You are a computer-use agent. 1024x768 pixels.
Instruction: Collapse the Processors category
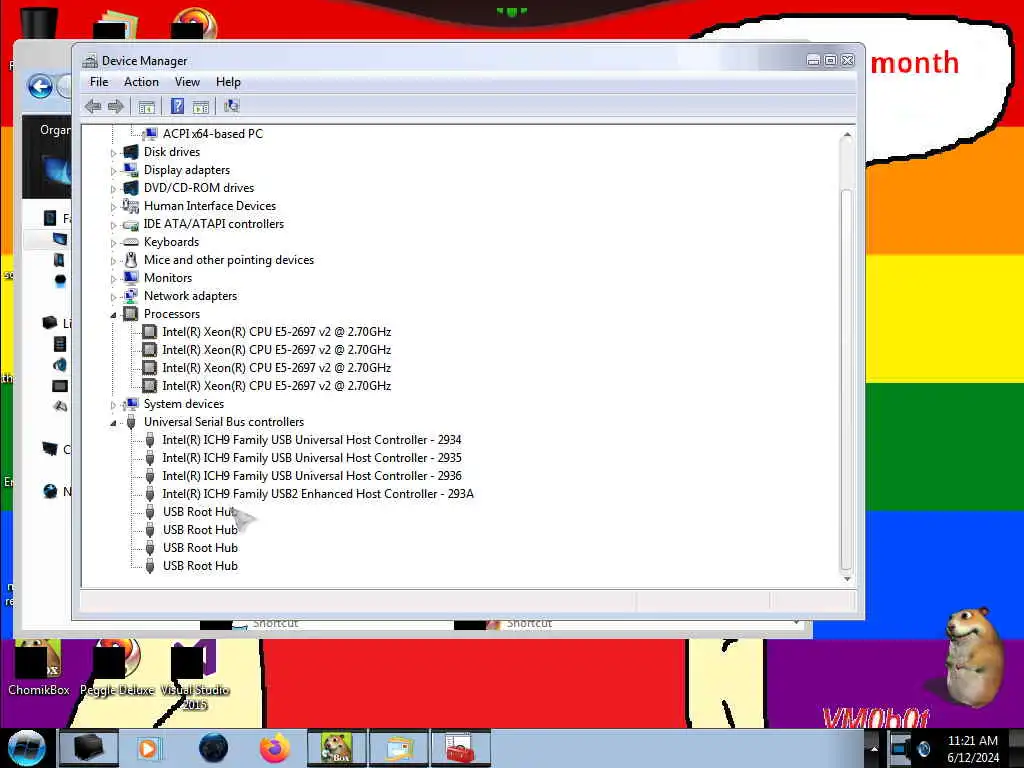(114, 315)
